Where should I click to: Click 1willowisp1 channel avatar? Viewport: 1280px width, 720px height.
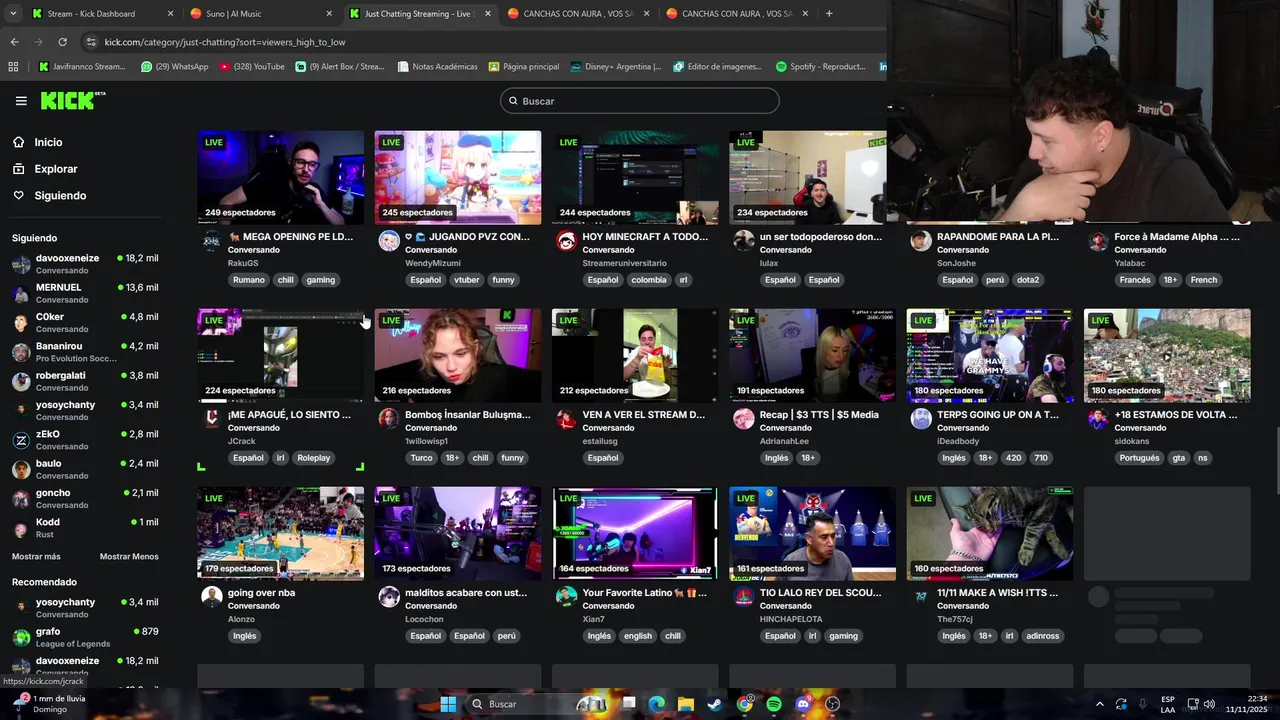[389, 419]
